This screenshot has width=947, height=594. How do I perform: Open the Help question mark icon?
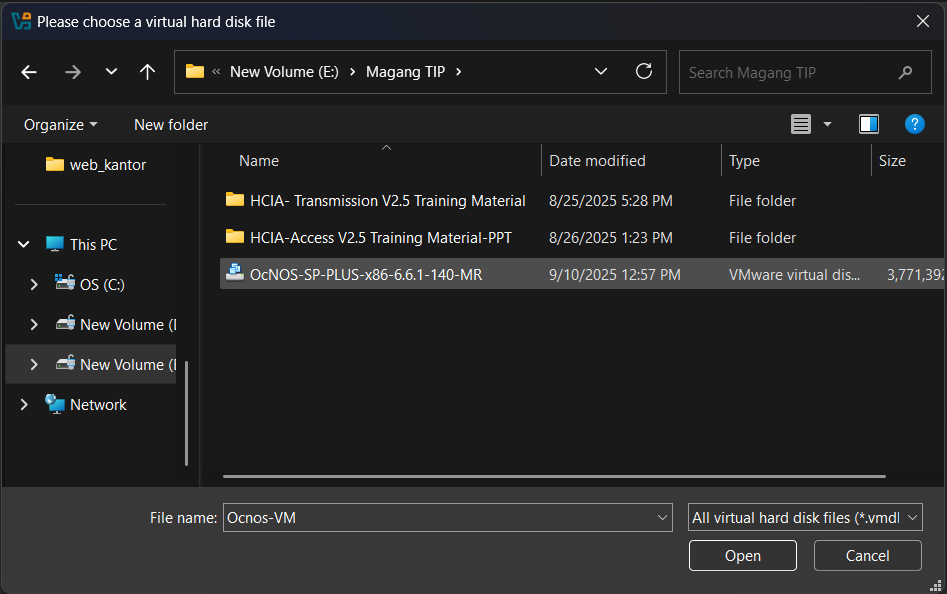914,124
